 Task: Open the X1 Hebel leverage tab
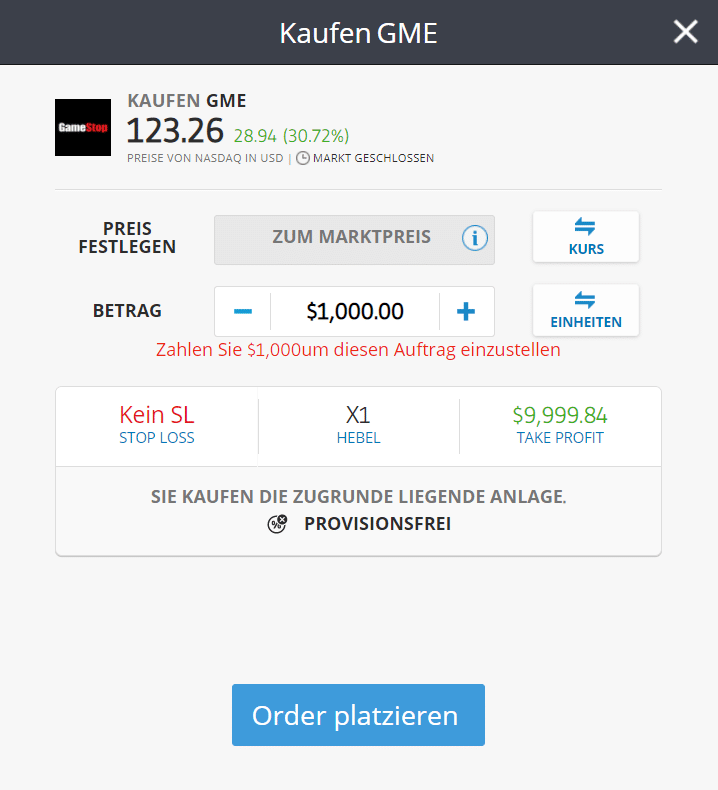coord(358,426)
